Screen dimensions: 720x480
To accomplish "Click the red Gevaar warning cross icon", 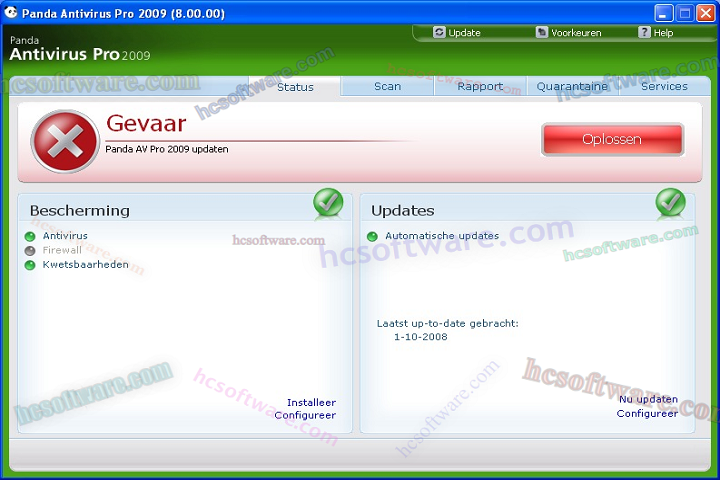I will tap(65, 141).
